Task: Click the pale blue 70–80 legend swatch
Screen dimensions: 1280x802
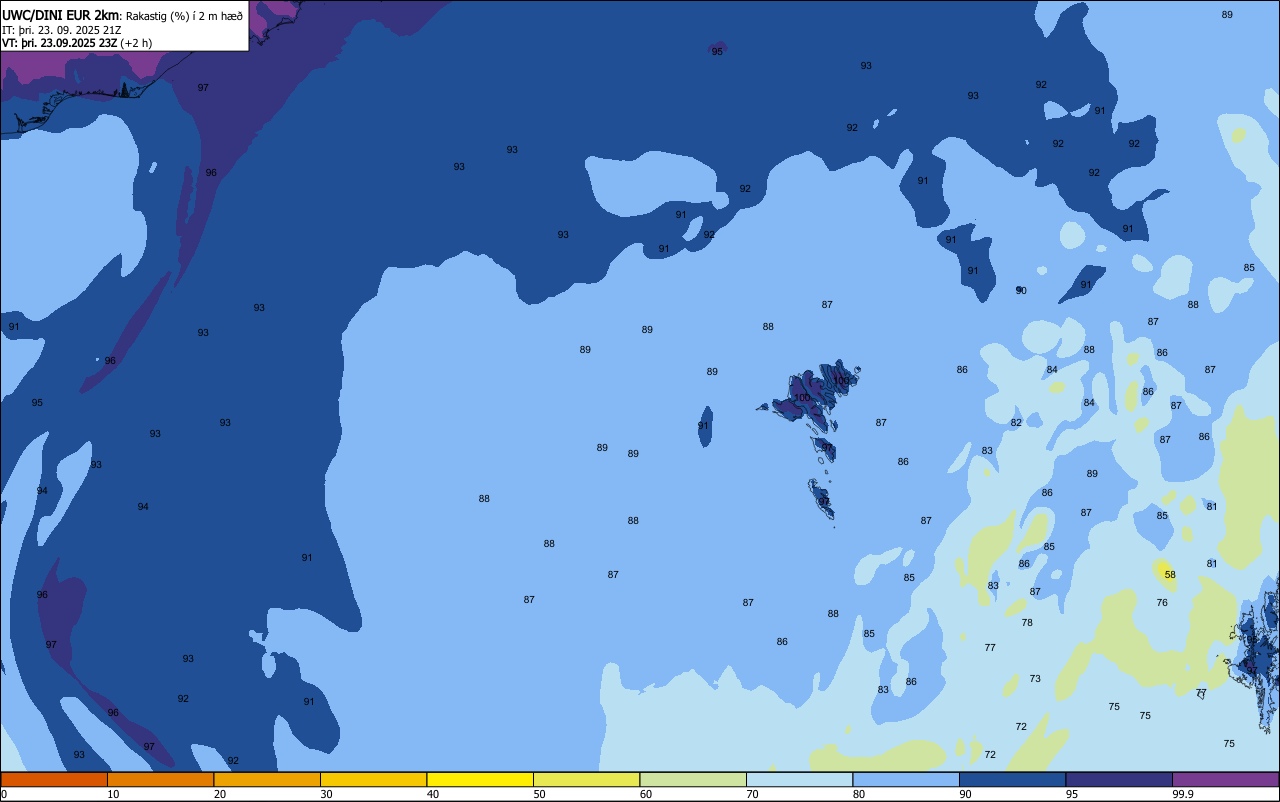Action: pos(799,779)
